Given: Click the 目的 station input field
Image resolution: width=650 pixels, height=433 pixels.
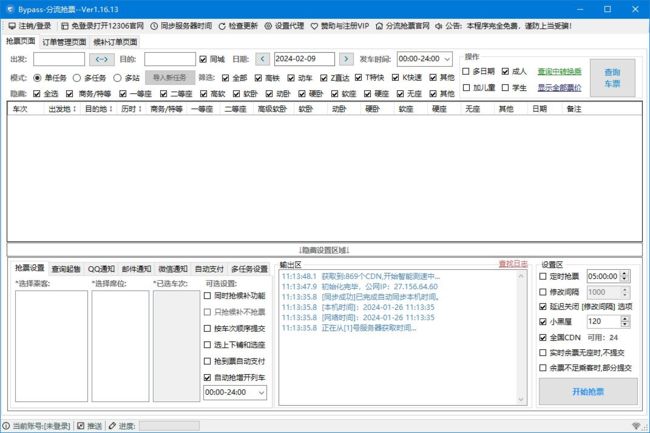Looking at the screenshot, I should click(x=170, y=59).
